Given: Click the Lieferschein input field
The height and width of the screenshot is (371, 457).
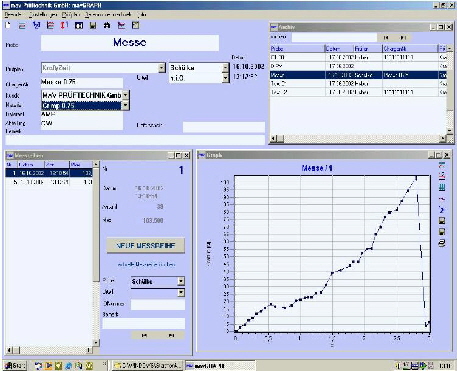Looking at the screenshot, I should coord(224,127).
